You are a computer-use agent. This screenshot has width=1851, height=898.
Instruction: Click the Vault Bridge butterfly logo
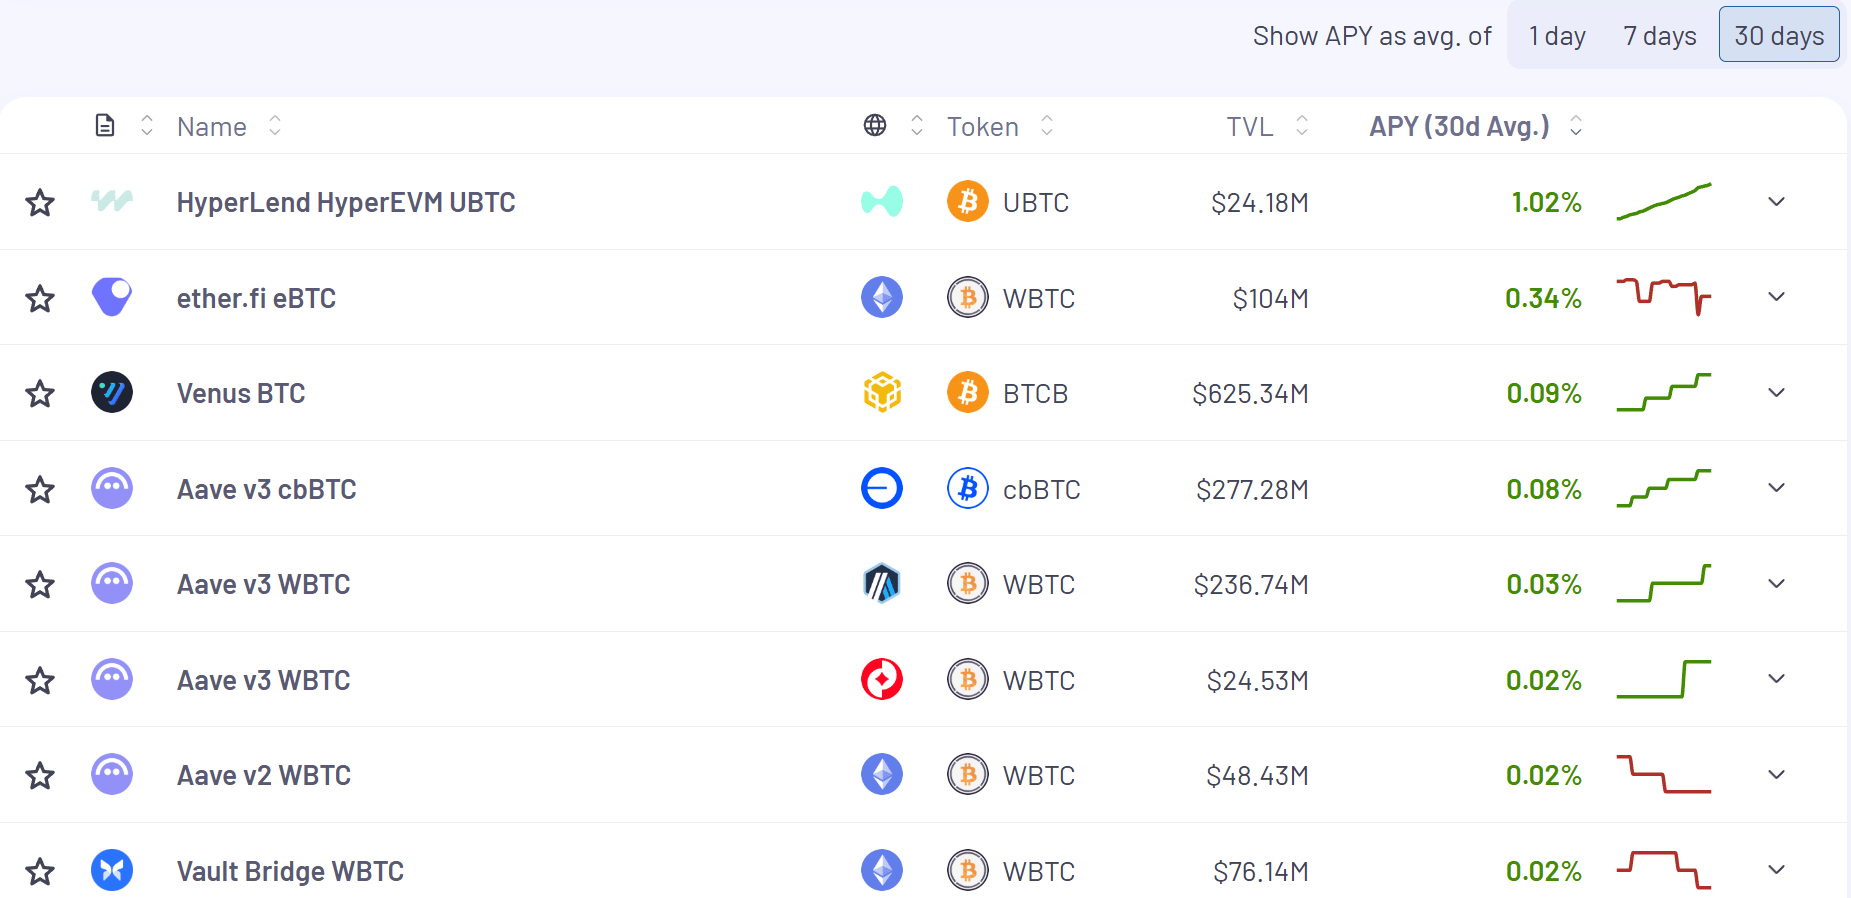pyautogui.click(x=112, y=870)
